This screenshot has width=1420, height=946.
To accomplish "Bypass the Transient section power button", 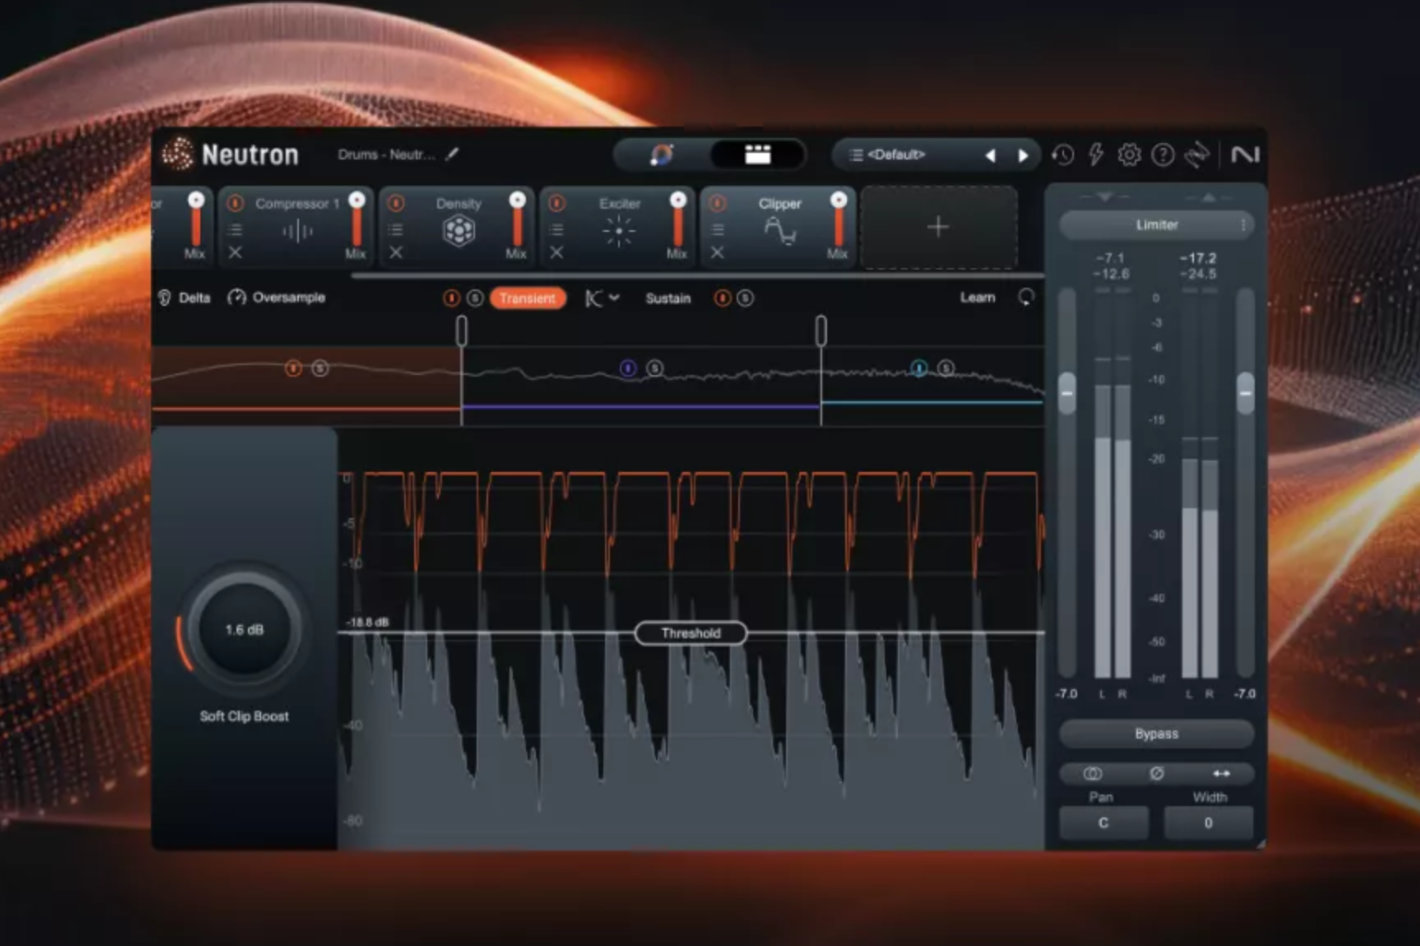I will point(452,298).
